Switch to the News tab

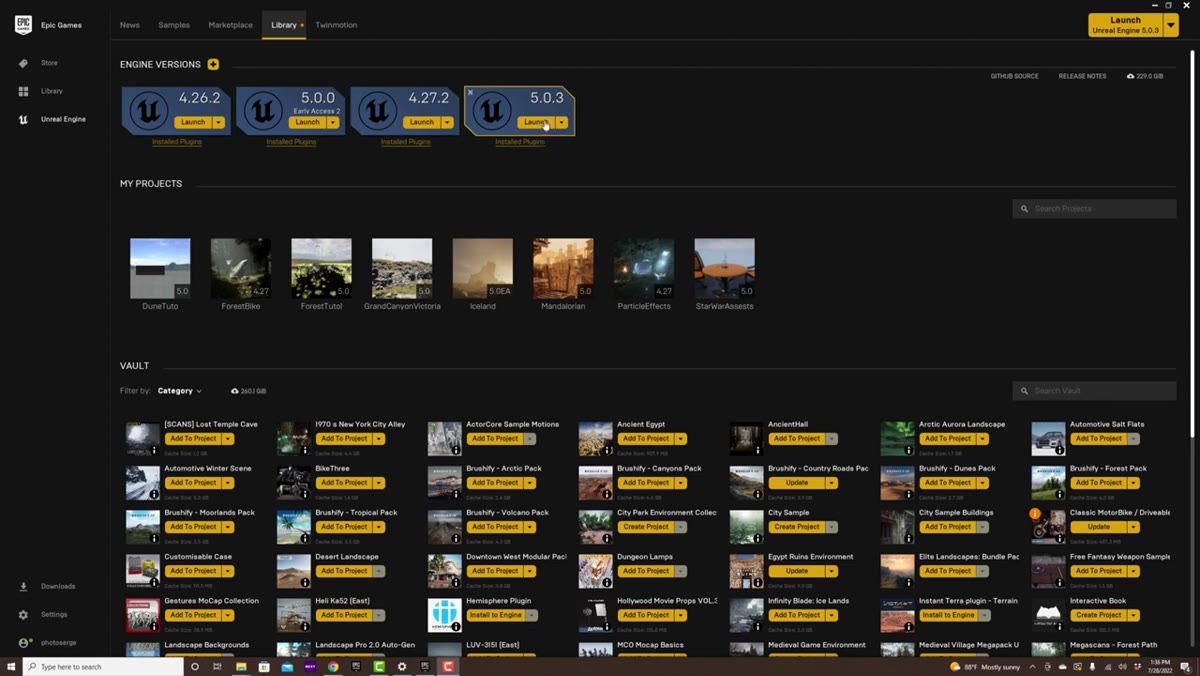[x=130, y=25]
